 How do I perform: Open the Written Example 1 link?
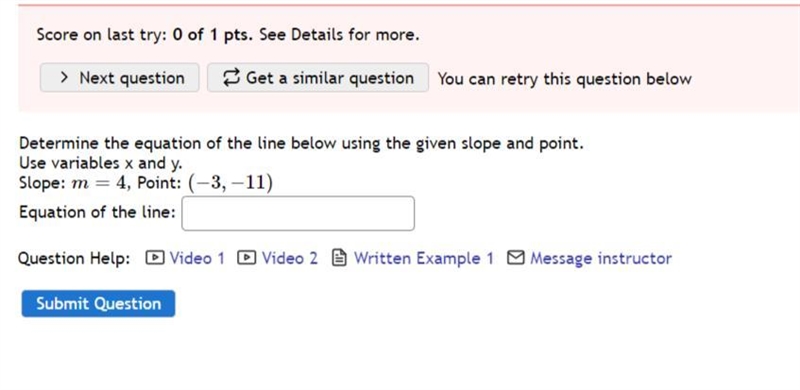click(424, 258)
